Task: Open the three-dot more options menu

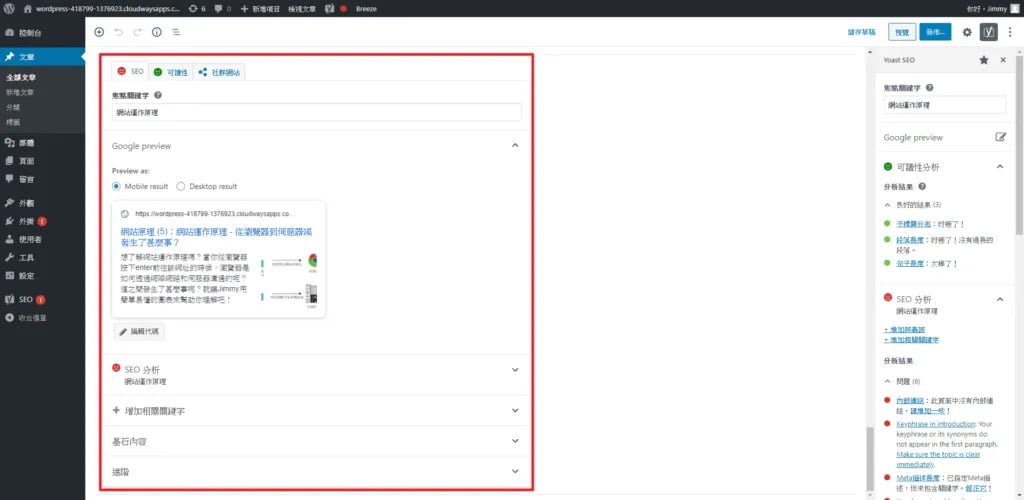Action: (1010, 32)
